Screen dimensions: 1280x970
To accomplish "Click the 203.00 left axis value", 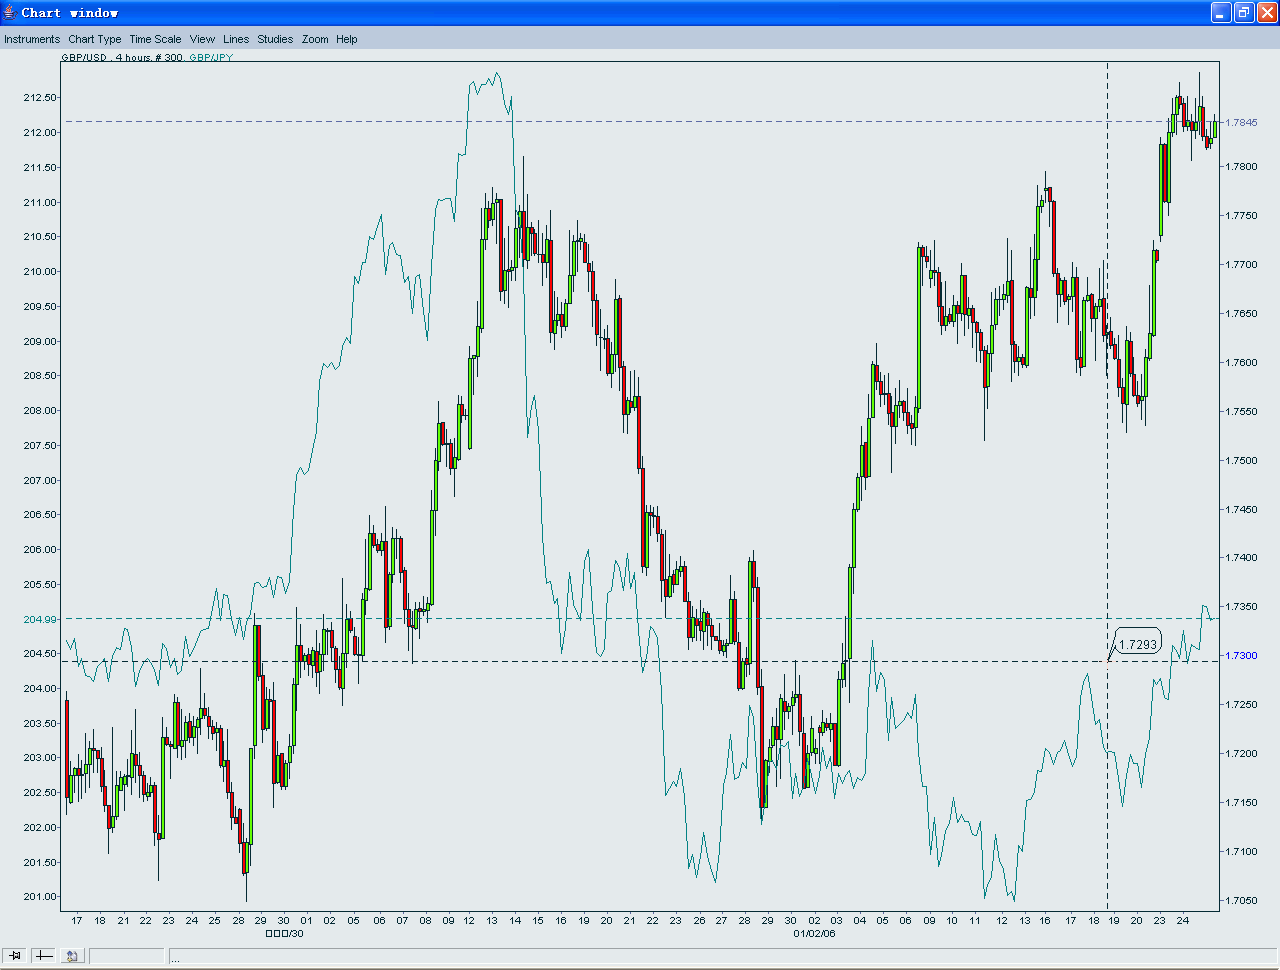I will 40,758.
